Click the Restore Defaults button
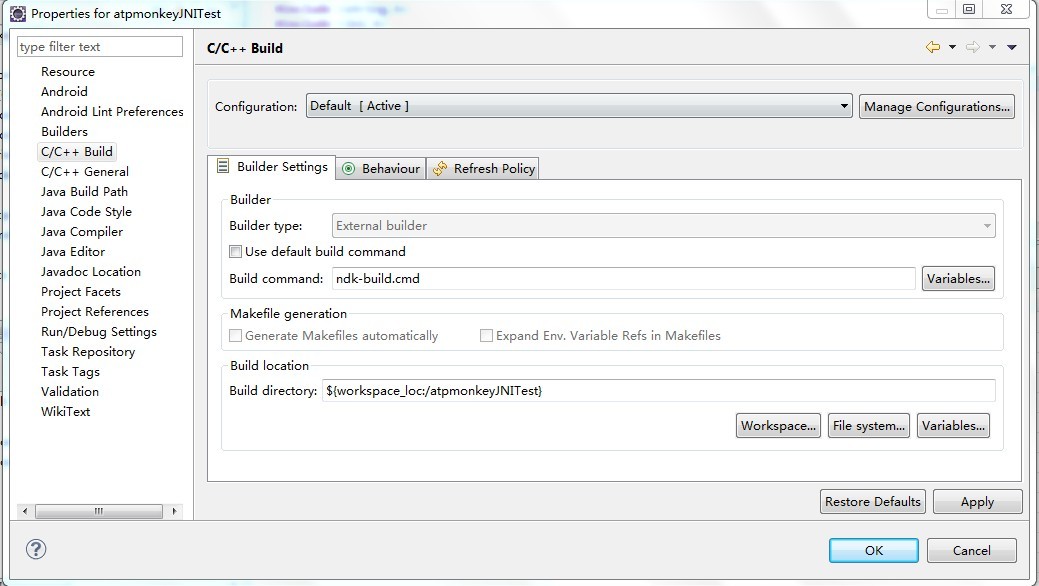This screenshot has height=586, width=1039. pos(873,502)
